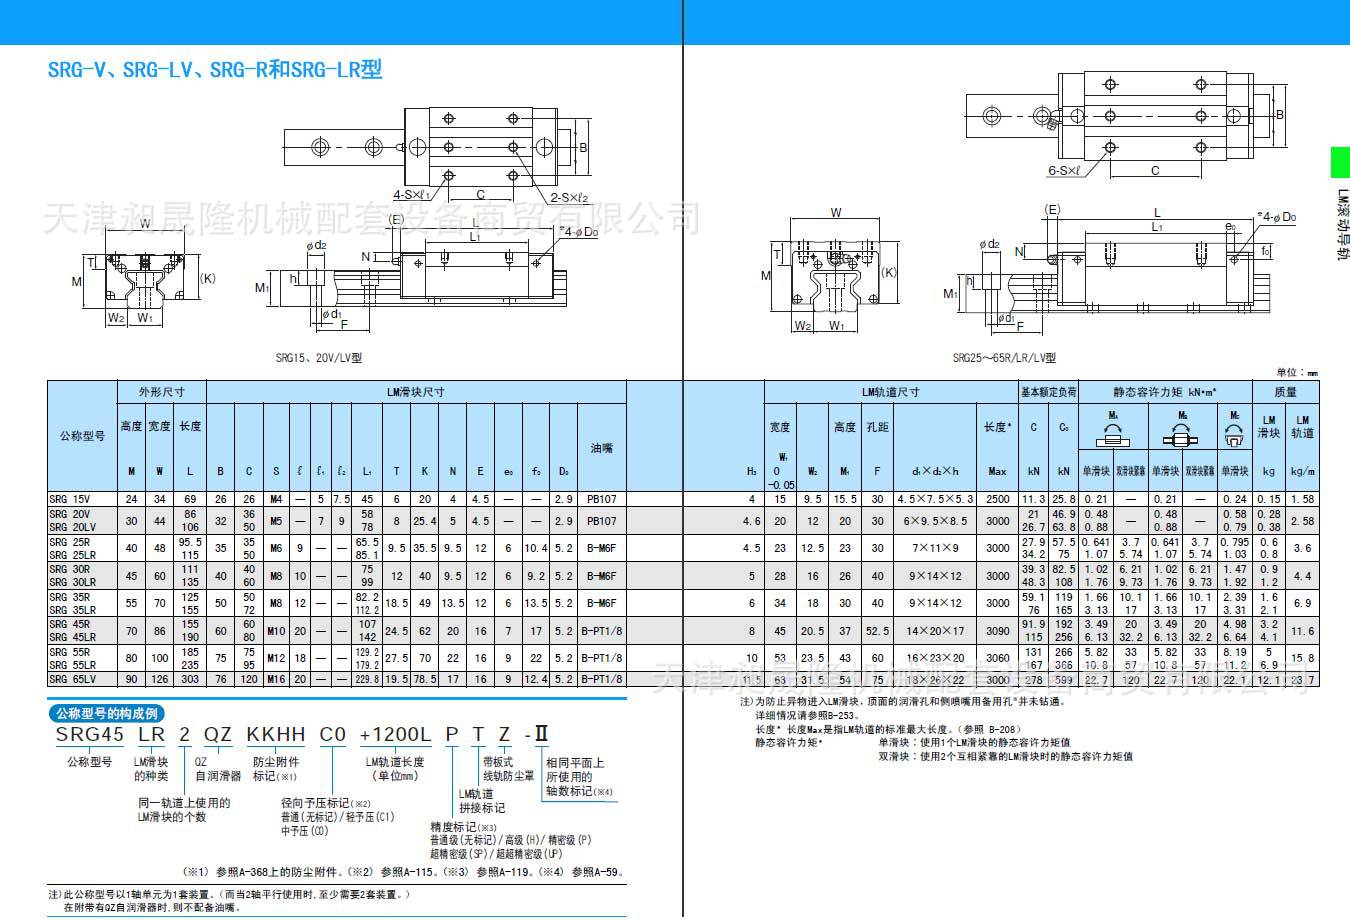Click the LM轨道尺寸 header cell
Screen dimensions: 1350x920
pos(890,392)
